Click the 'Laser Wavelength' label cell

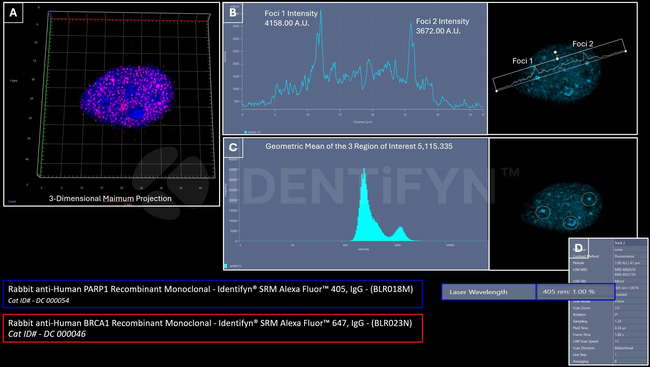[489, 292]
